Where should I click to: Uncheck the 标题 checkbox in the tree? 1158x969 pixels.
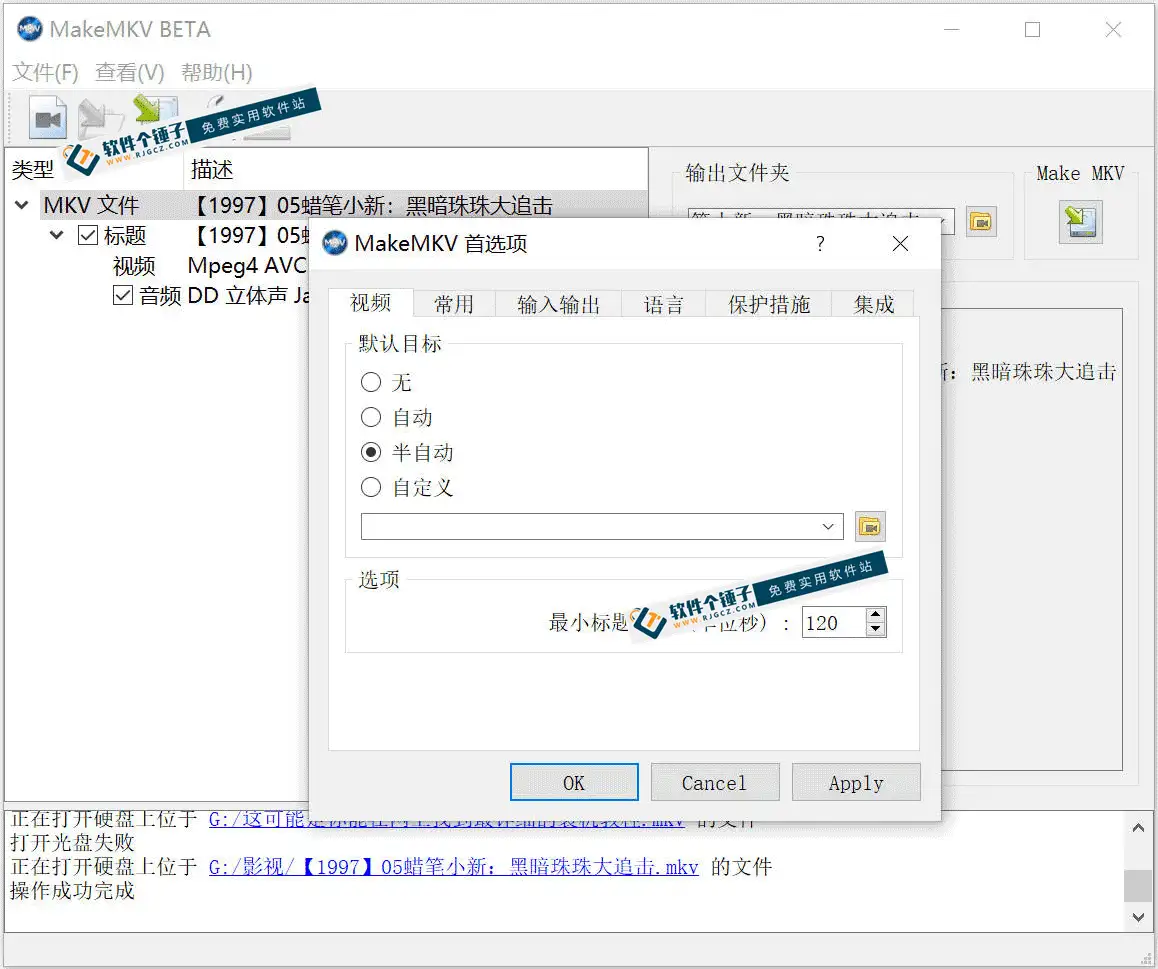pyautogui.click(x=88, y=236)
